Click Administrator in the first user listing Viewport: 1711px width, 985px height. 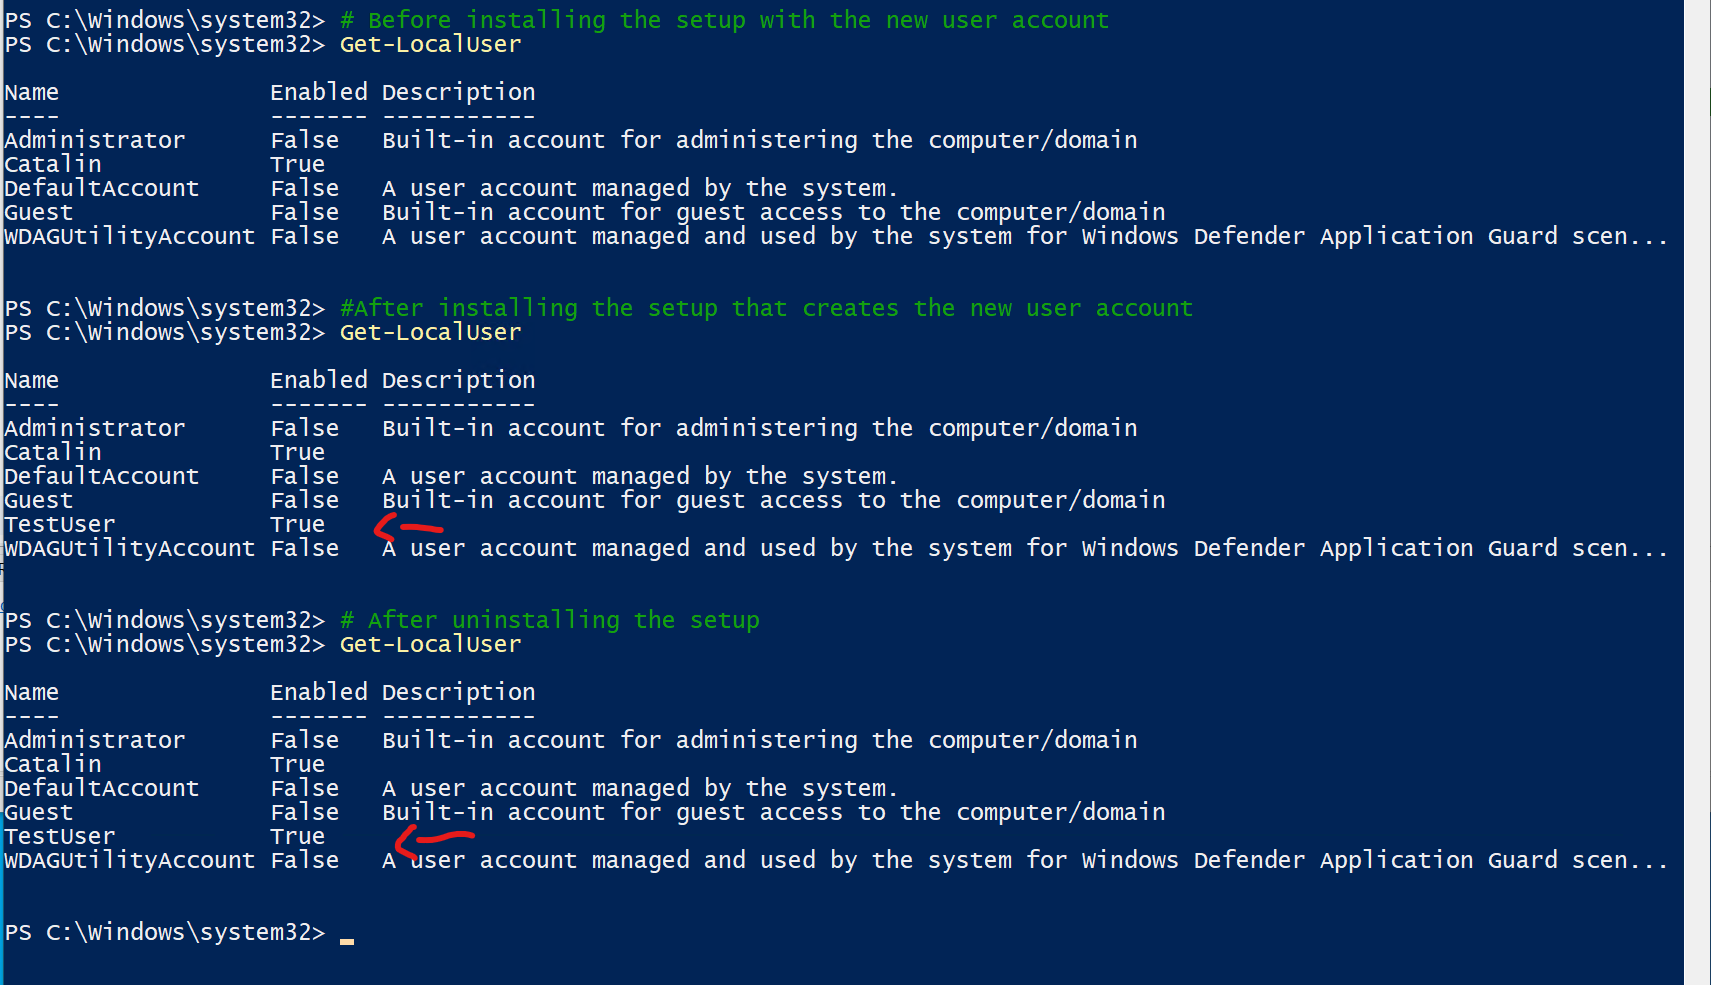point(95,141)
